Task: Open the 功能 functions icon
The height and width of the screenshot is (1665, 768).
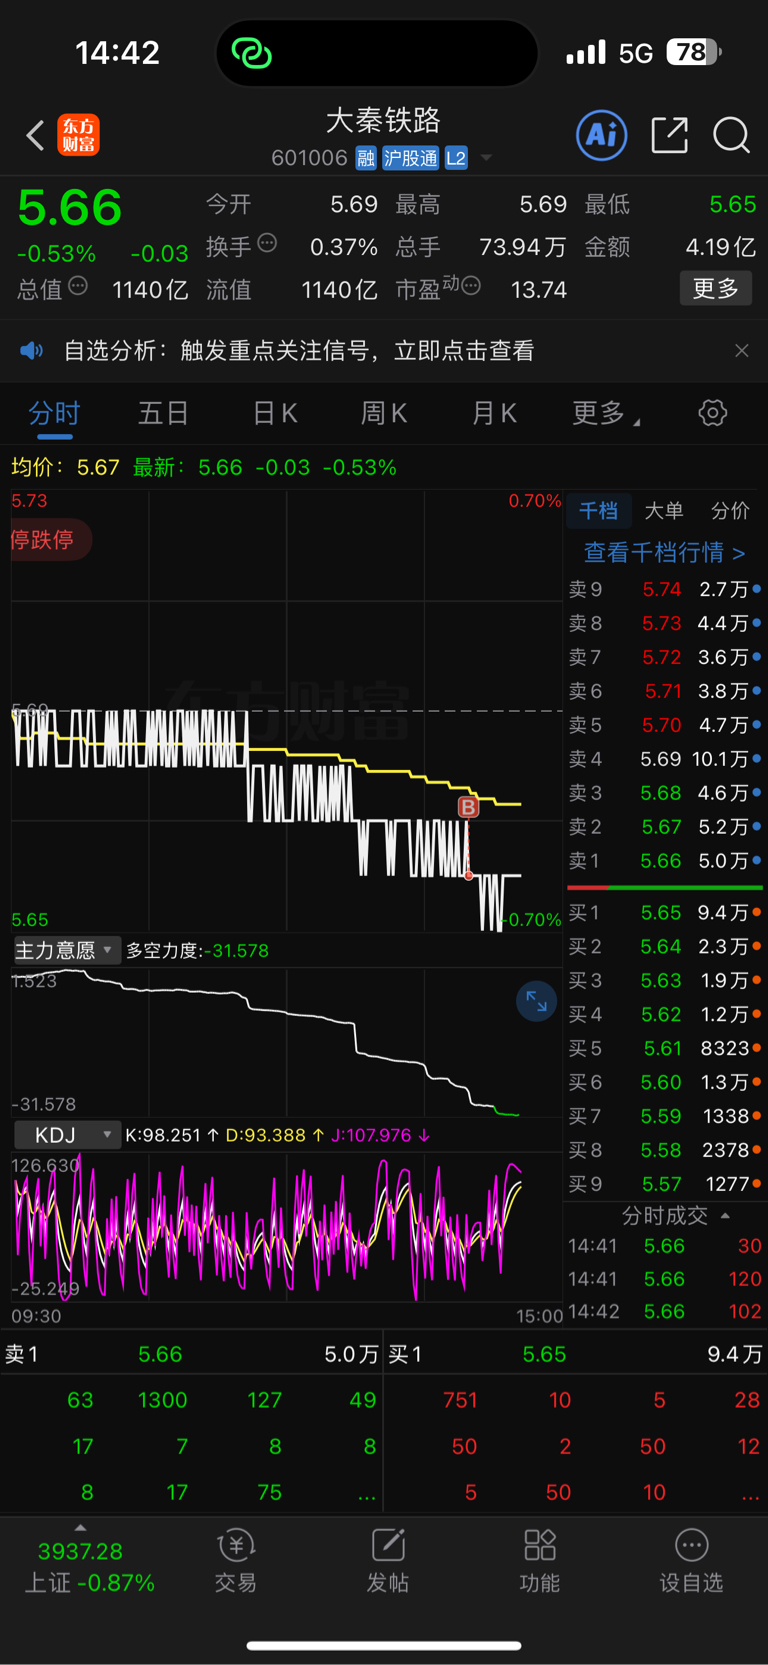Action: pyautogui.click(x=540, y=1560)
